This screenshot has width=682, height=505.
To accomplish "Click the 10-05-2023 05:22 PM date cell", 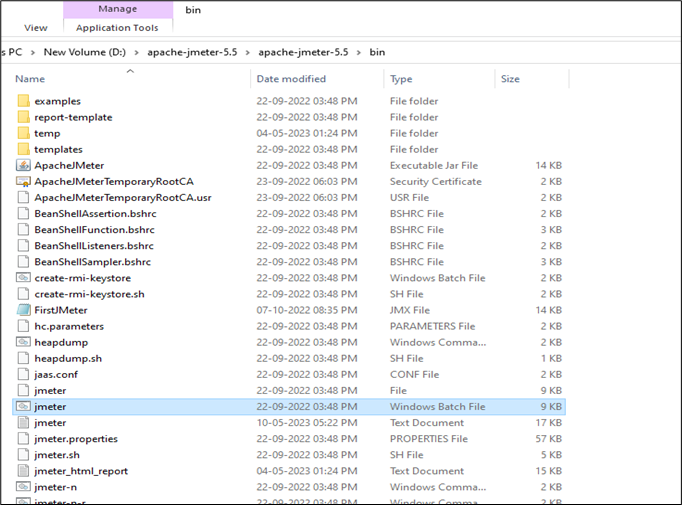I will click(x=307, y=423).
